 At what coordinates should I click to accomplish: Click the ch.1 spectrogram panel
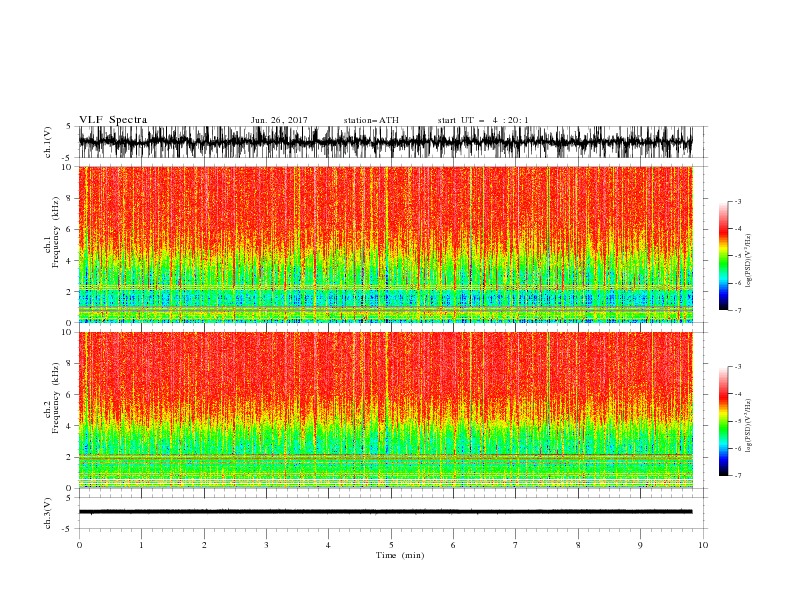[386, 244]
